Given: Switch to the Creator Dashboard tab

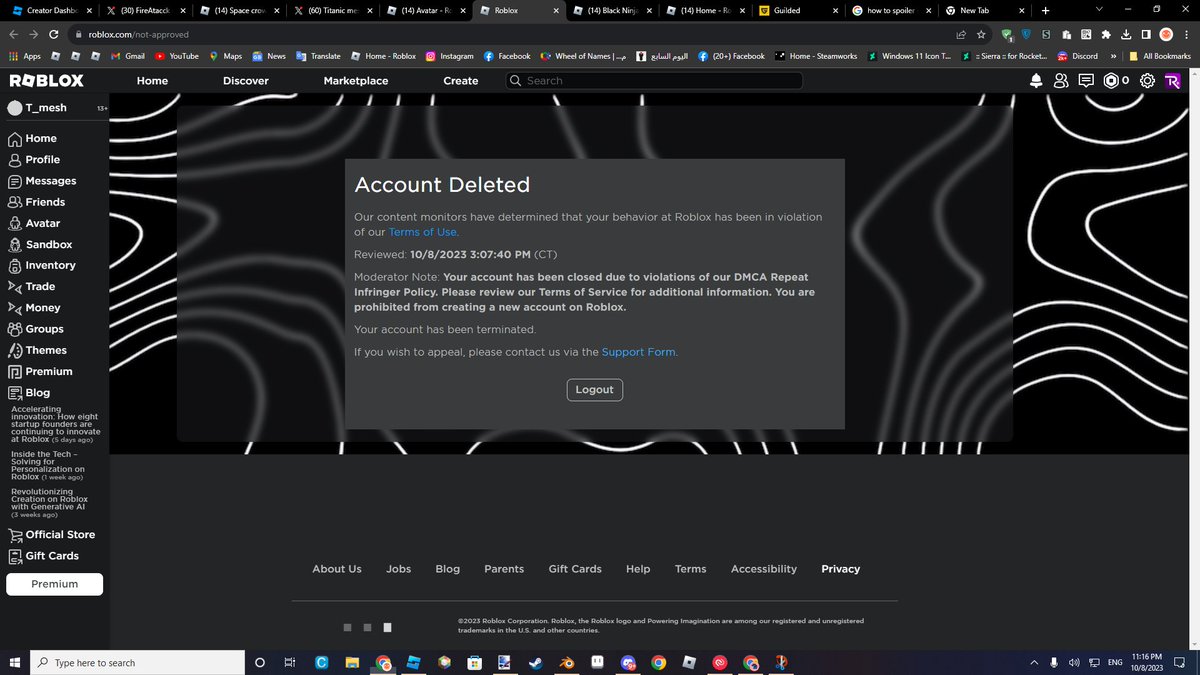Looking at the screenshot, I should [x=50, y=10].
